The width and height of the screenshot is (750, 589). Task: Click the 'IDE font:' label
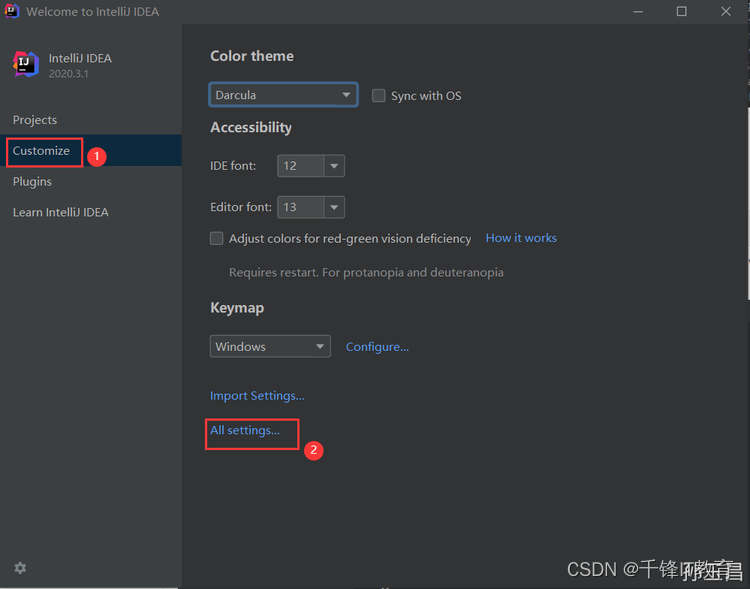click(233, 166)
